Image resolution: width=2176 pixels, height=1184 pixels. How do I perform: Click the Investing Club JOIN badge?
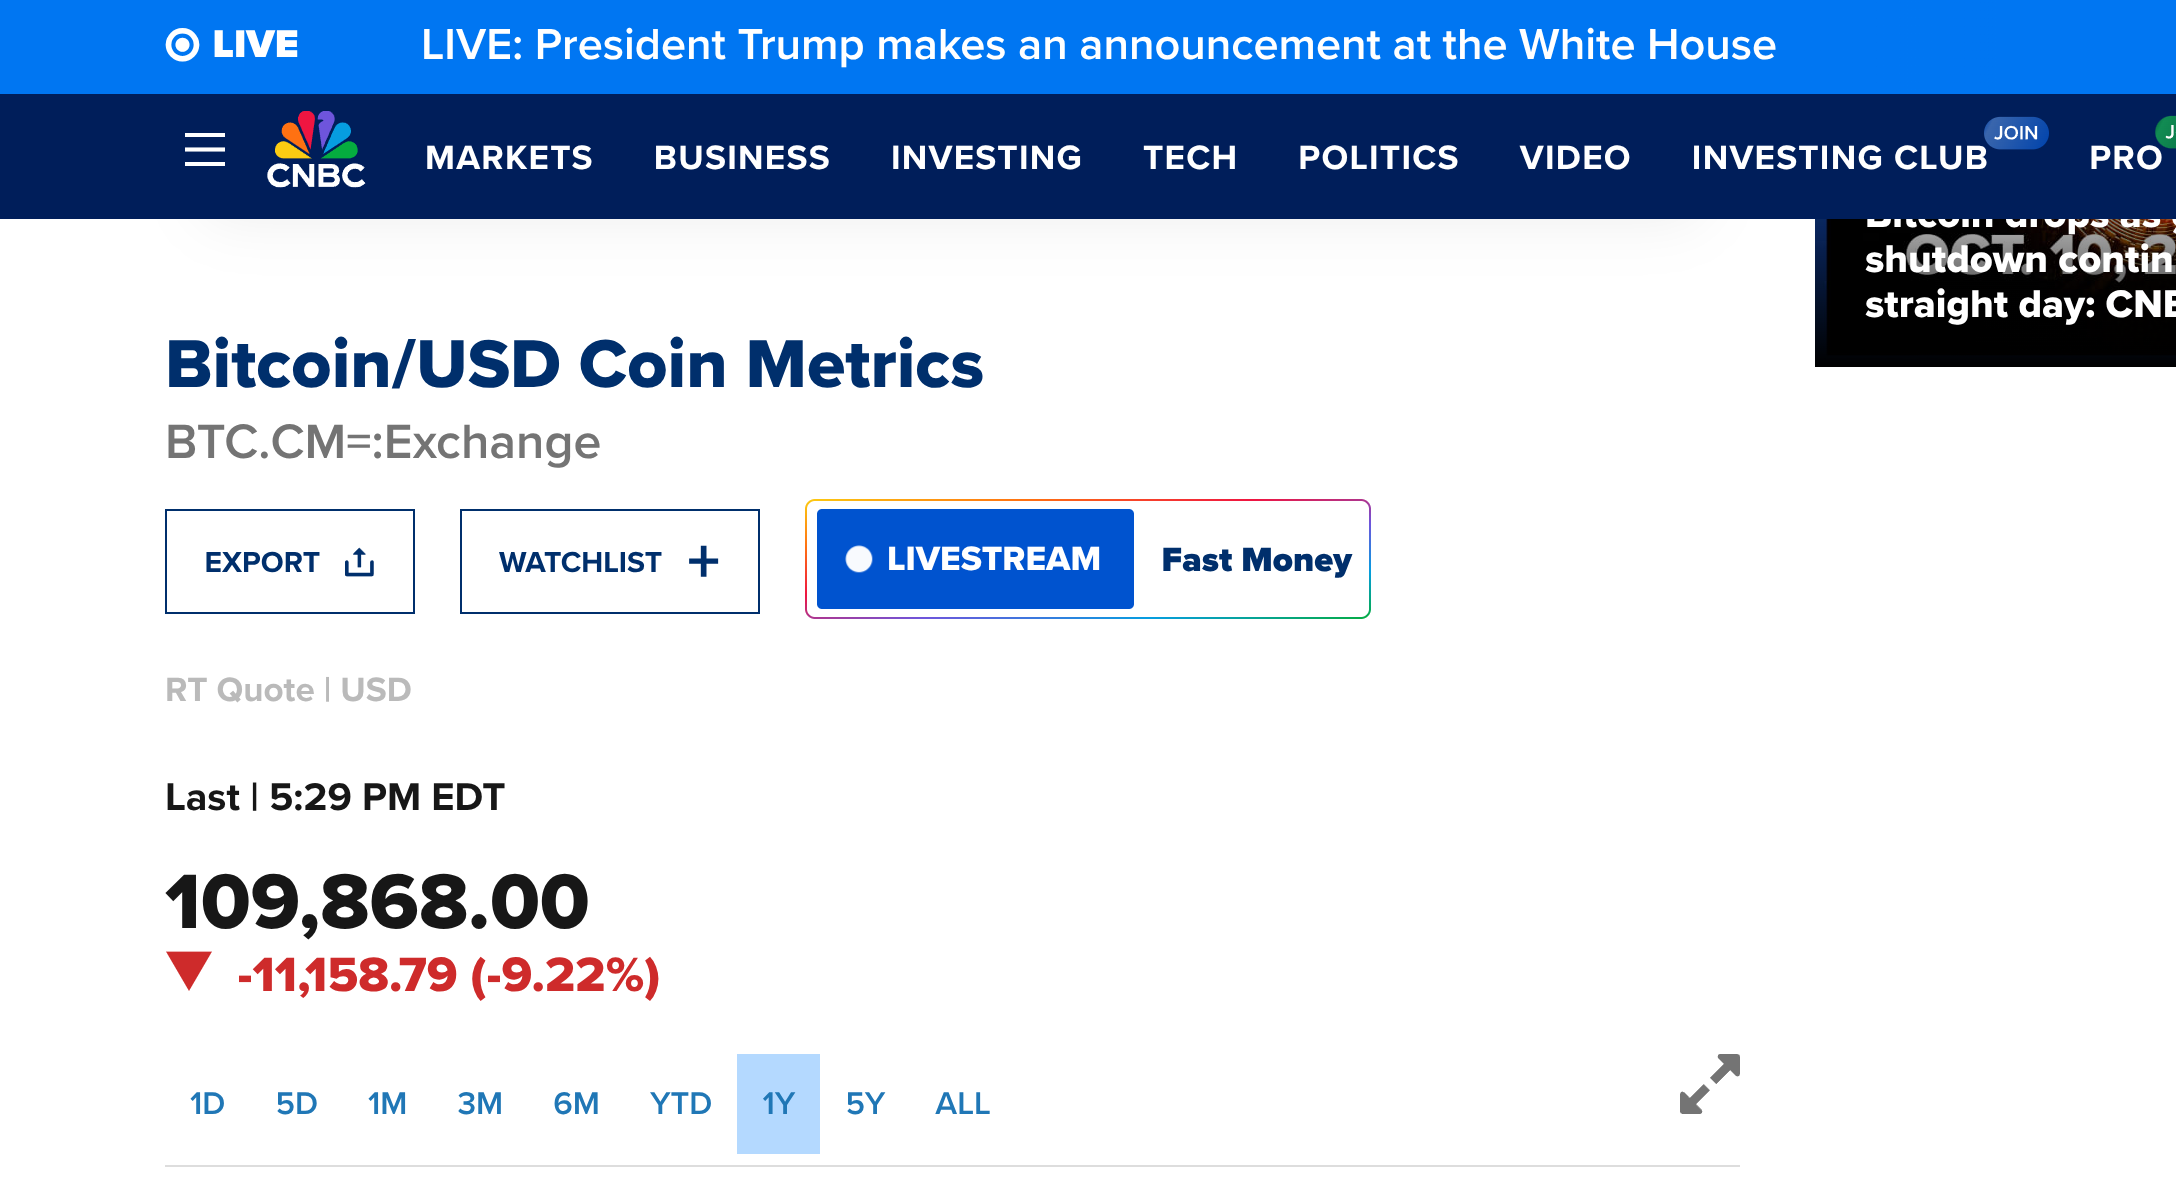pos(2015,133)
